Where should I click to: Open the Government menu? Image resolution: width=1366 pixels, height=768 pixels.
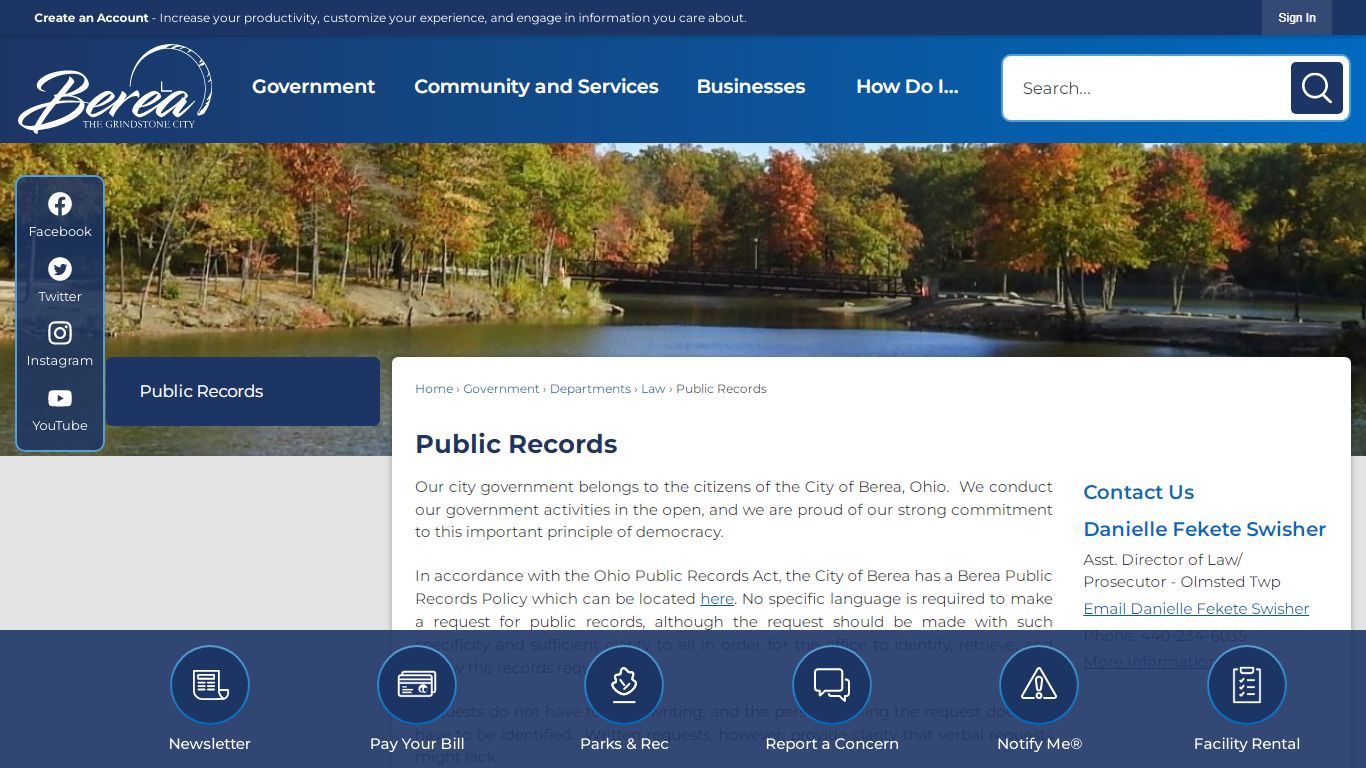pyautogui.click(x=313, y=87)
